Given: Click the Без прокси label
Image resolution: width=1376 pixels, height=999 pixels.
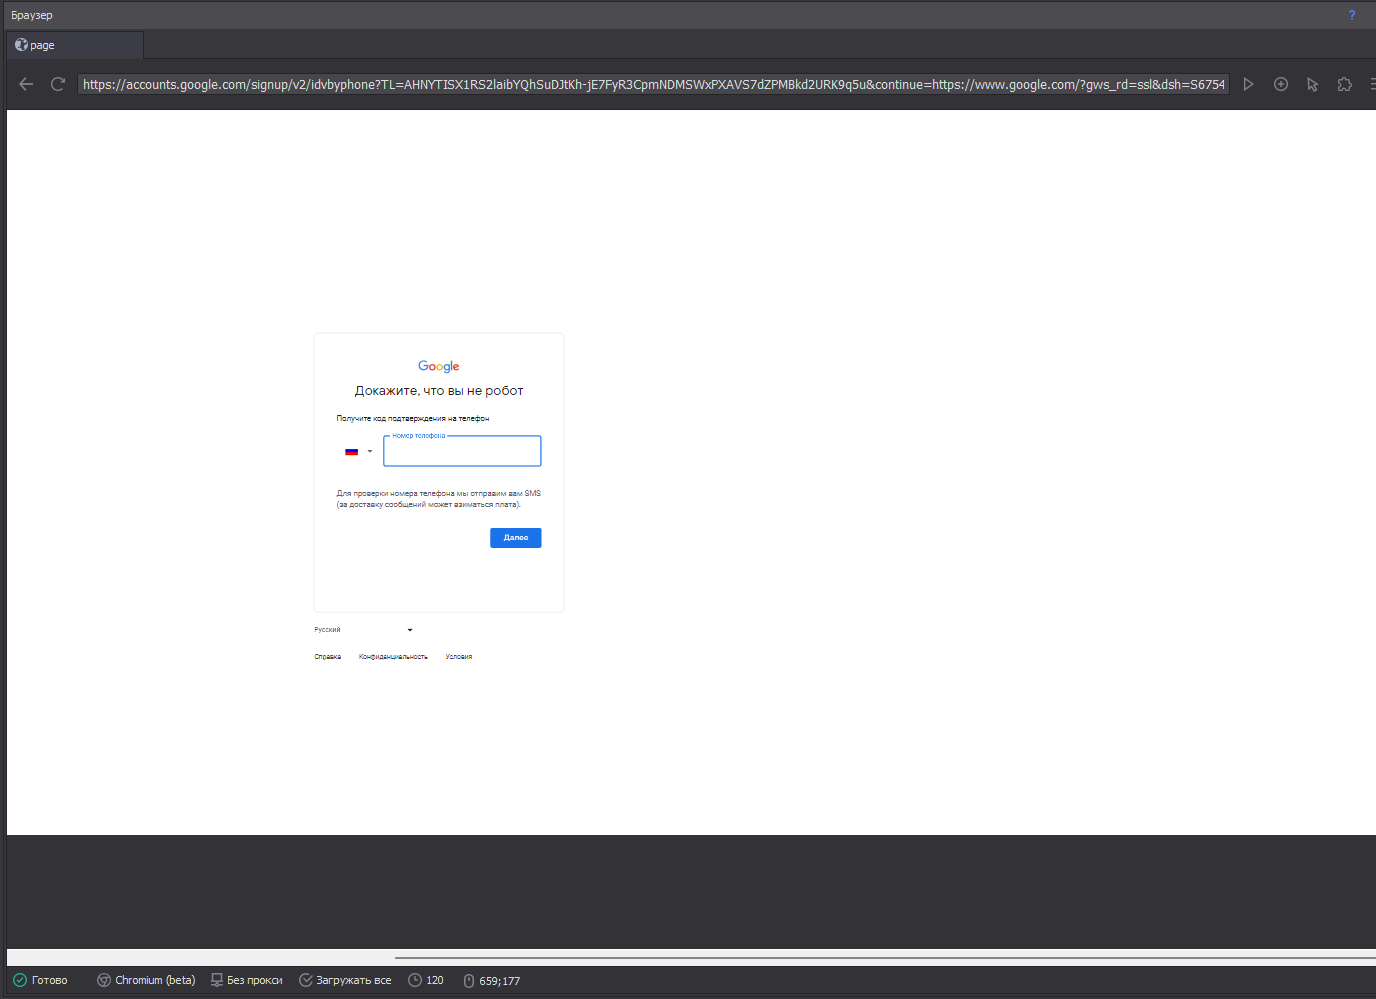Looking at the screenshot, I should (x=255, y=980).
